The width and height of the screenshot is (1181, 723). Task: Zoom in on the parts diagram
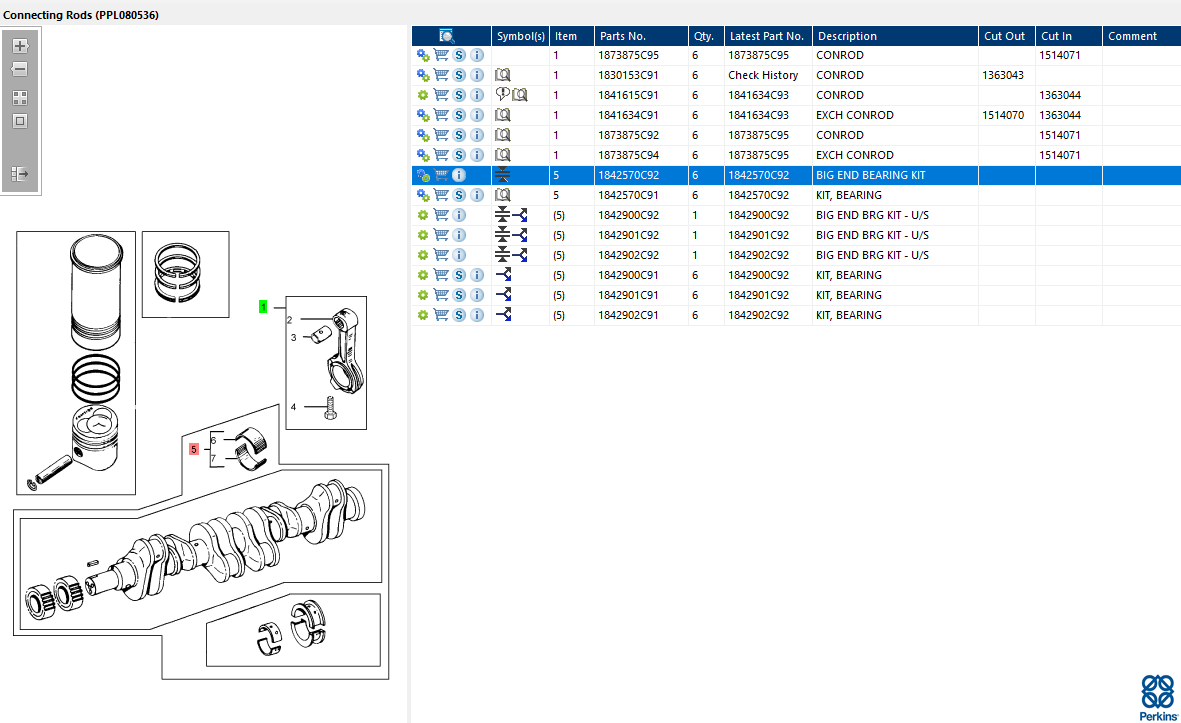(20, 46)
